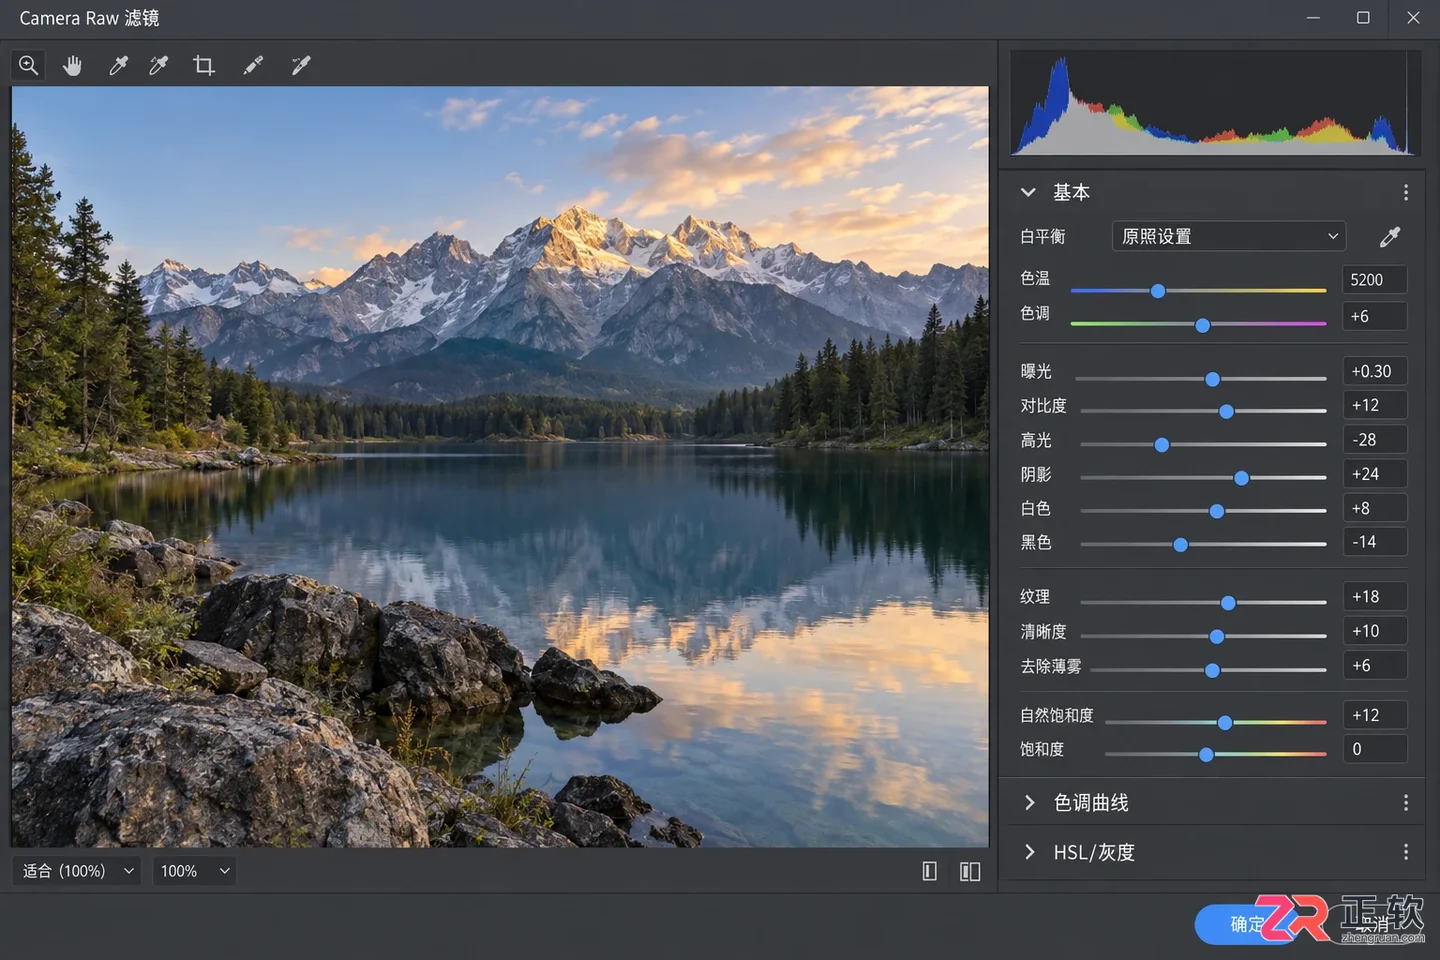Open the 白平衡 preset dropdown
The height and width of the screenshot is (960, 1440).
(x=1229, y=237)
